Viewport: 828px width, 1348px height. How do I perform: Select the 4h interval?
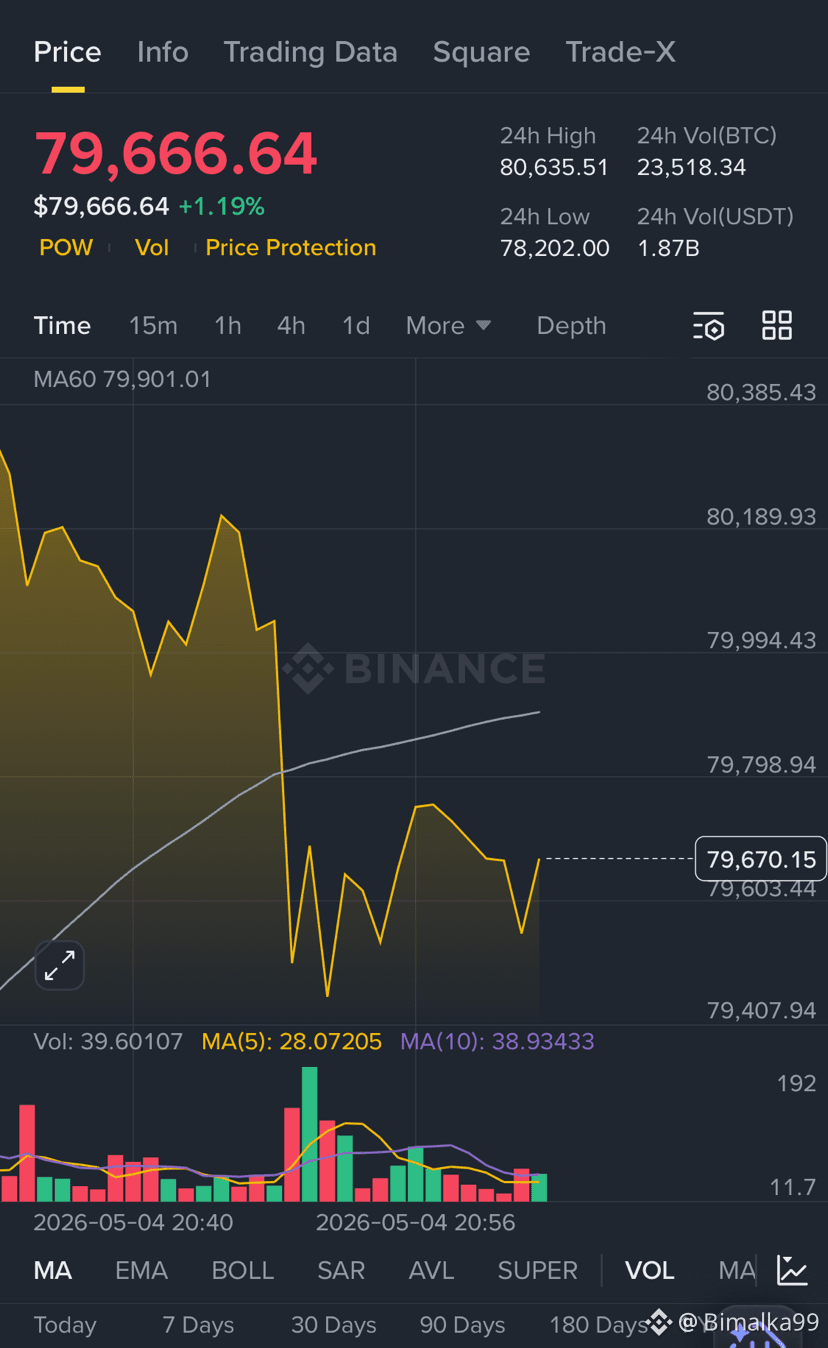pyautogui.click(x=291, y=326)
